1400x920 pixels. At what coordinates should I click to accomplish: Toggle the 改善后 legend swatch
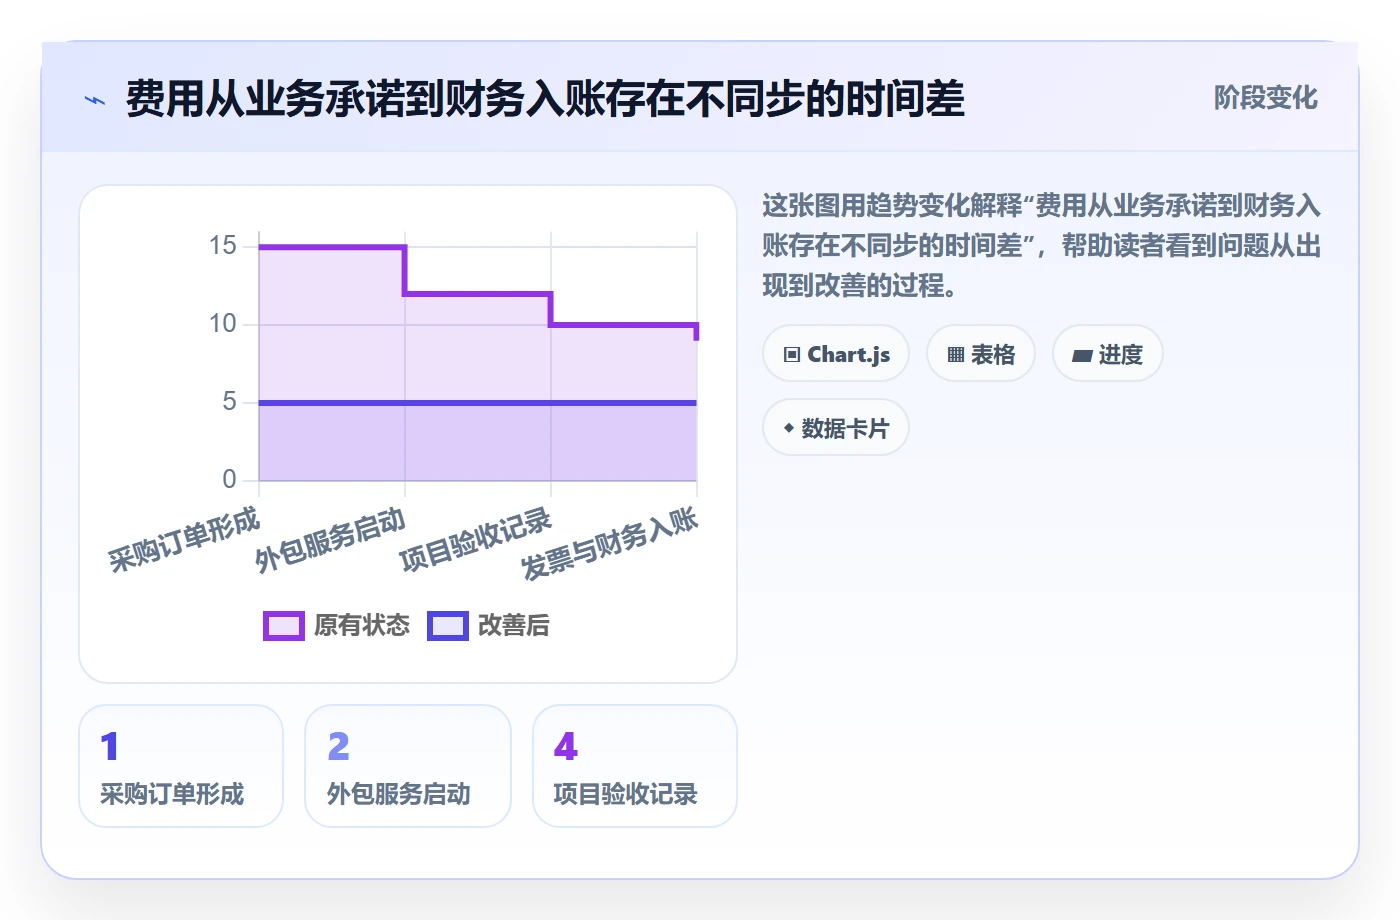click(448, 626)
